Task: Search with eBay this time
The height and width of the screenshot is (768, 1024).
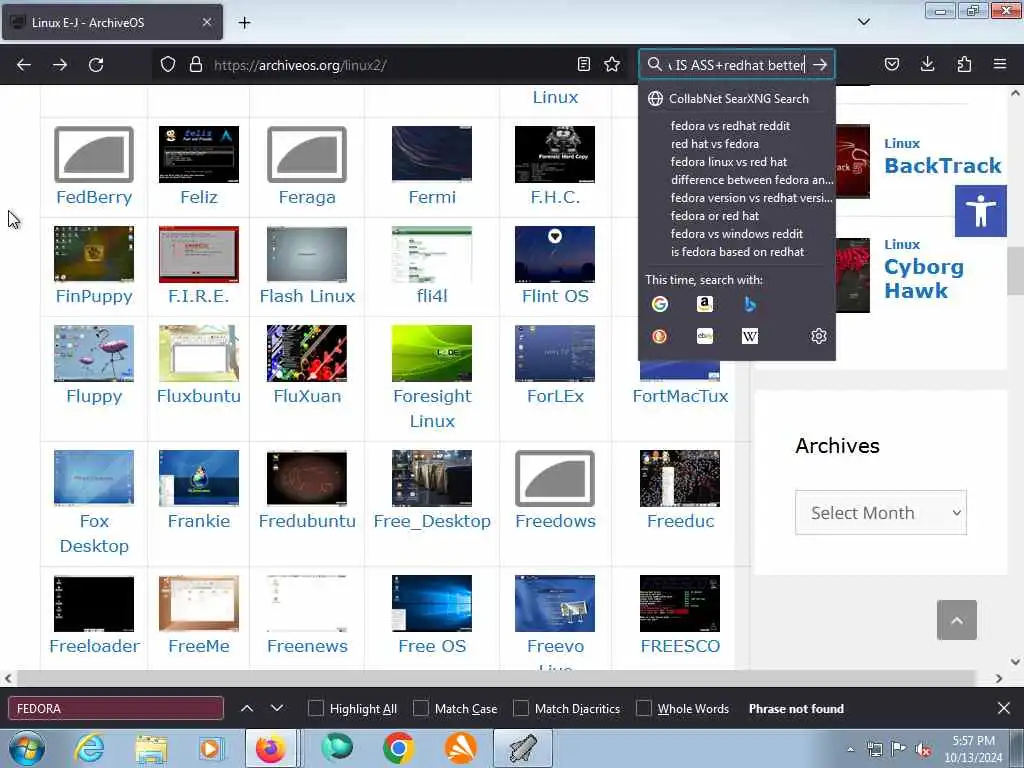Action: [x=705, y=336]
